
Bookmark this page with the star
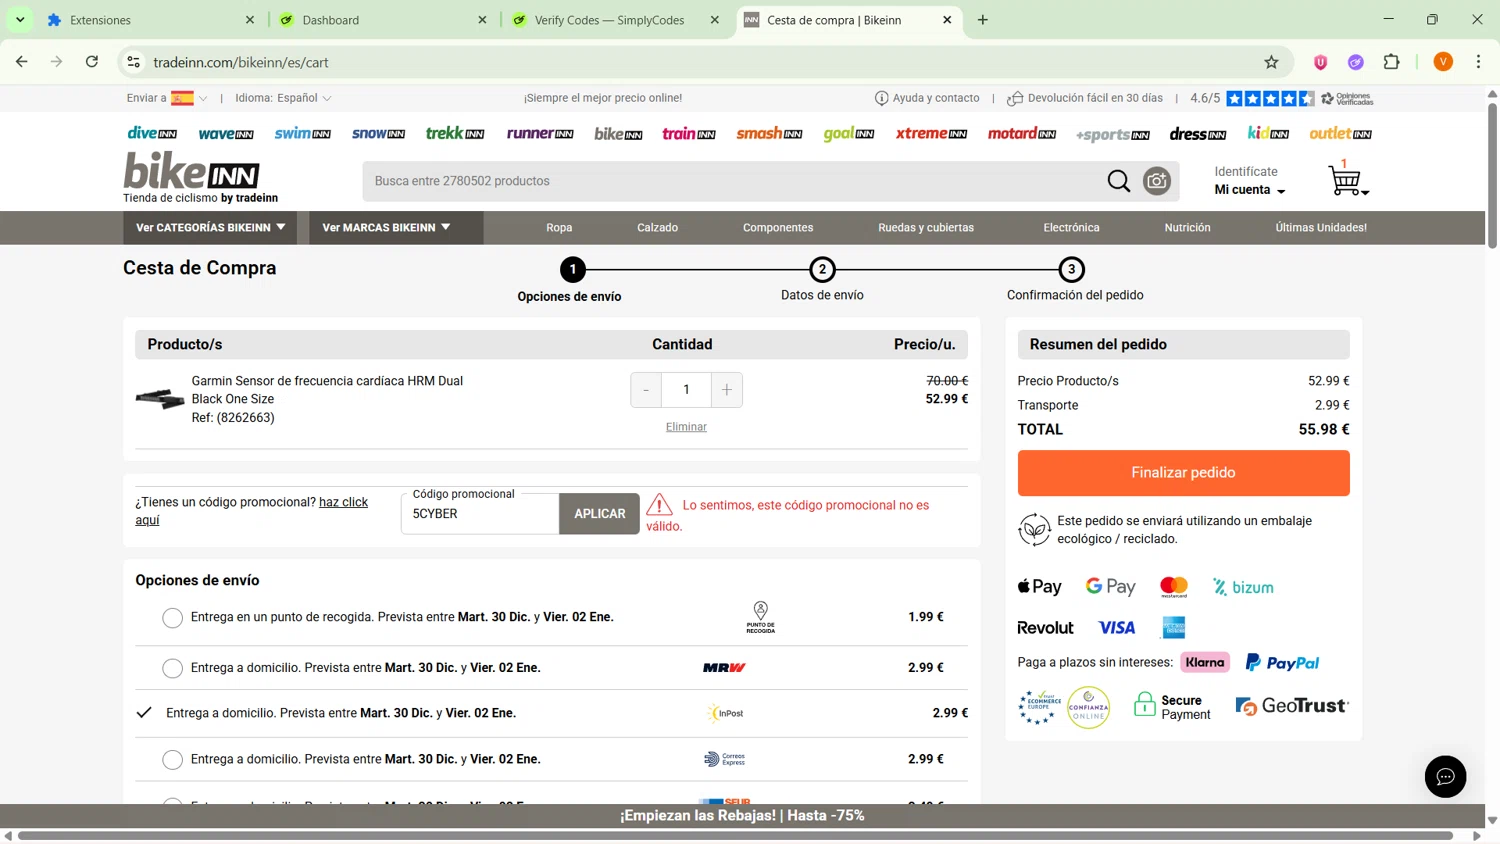[1271, 62]
